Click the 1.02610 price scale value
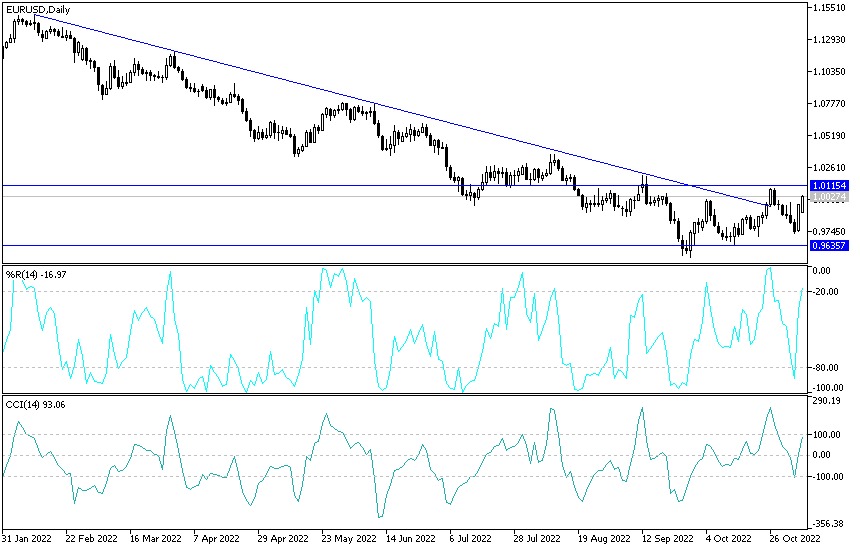Image resolution: width=860 pixels, height=550 pixels. 829,167
